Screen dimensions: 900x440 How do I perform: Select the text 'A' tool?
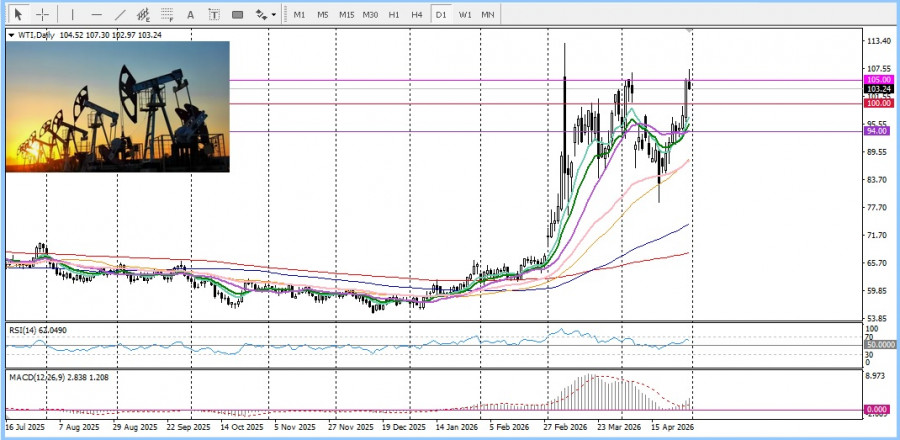(192, 15)
